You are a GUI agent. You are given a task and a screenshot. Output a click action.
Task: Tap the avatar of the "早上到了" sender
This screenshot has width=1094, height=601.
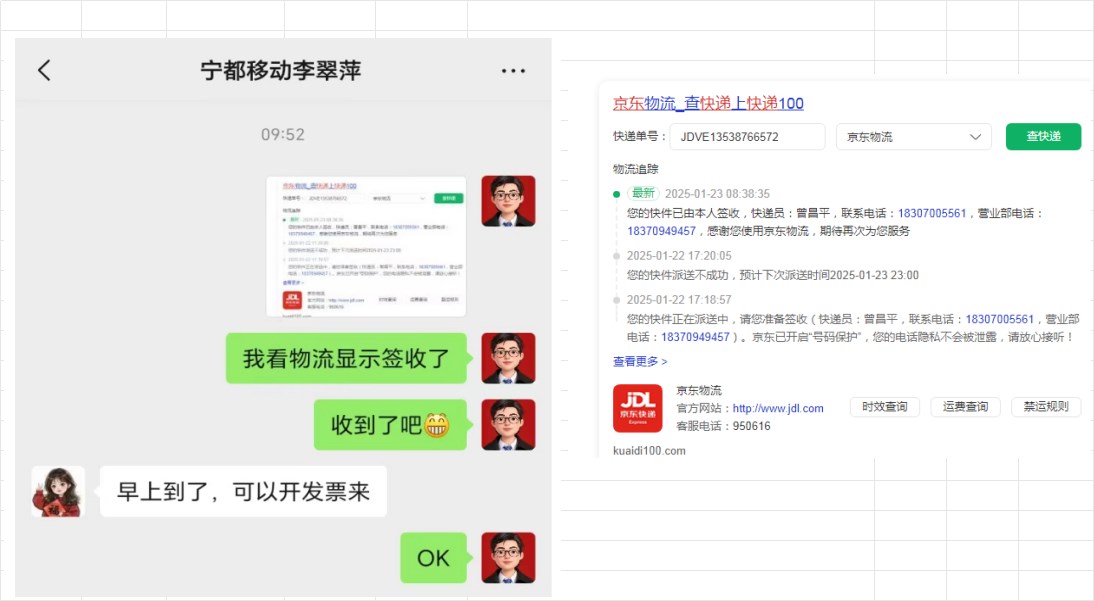point(58,491)
